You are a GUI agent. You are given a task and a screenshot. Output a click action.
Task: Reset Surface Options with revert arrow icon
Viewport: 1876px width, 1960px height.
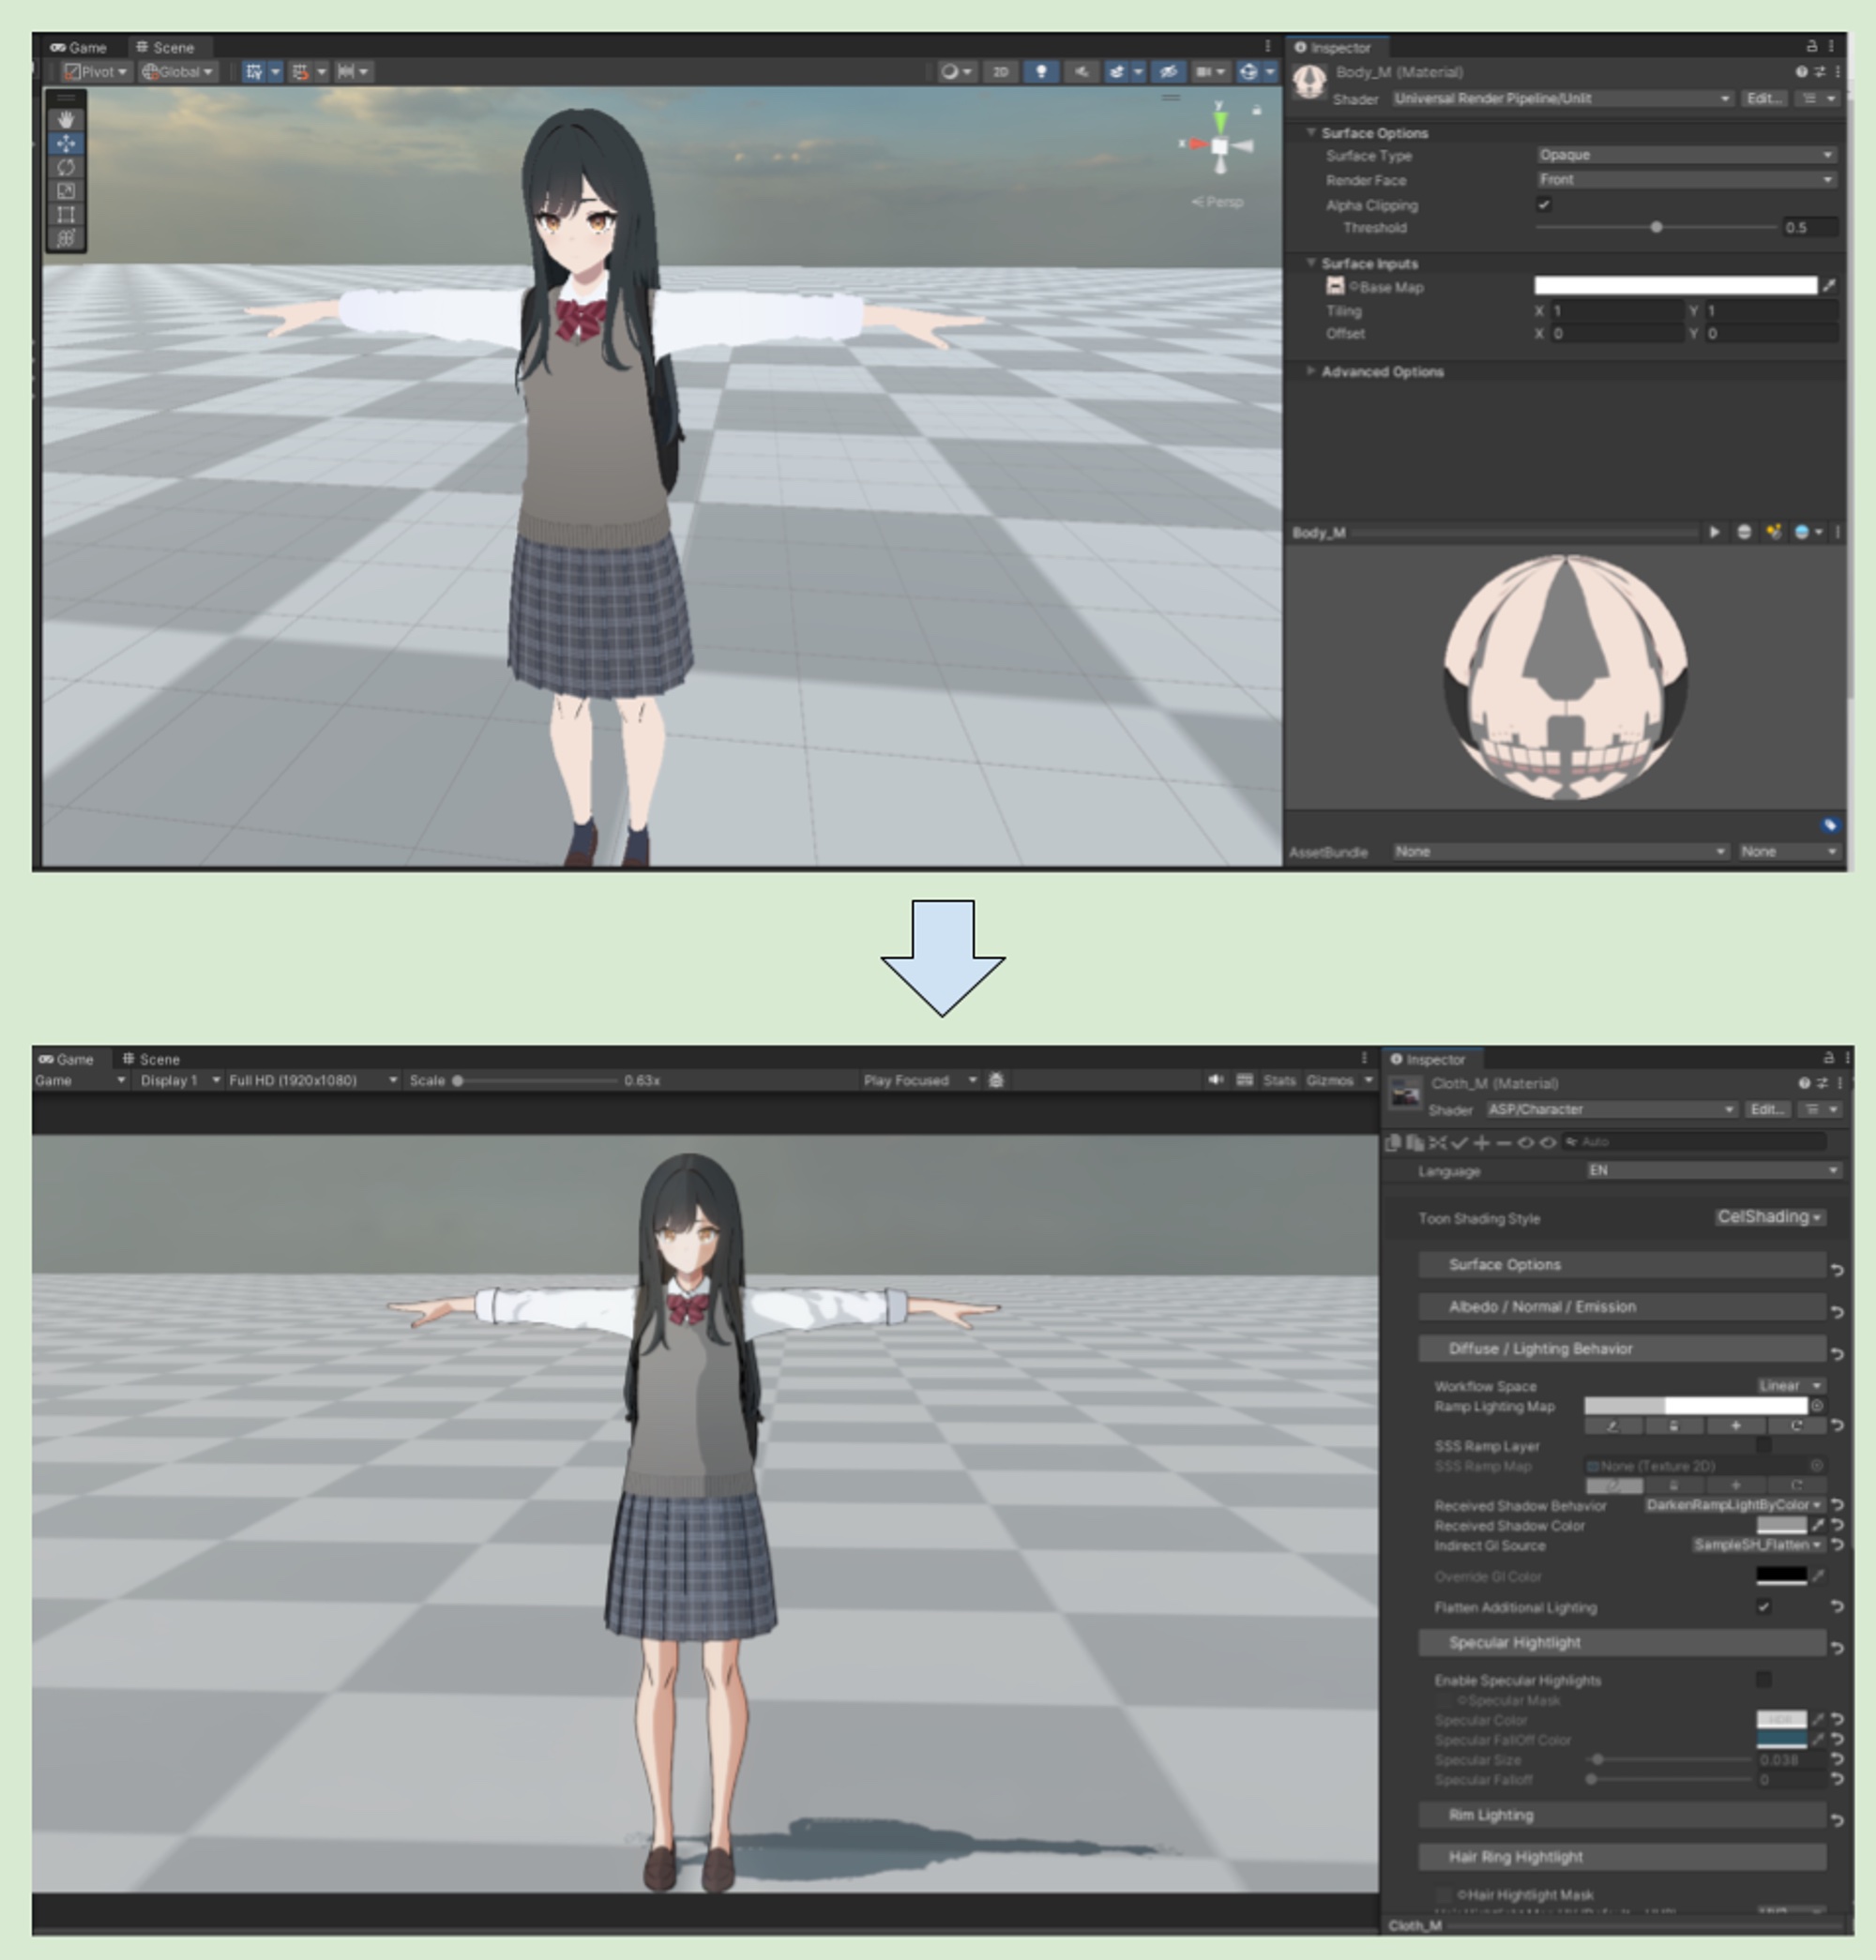(x=1837, y=1269)
